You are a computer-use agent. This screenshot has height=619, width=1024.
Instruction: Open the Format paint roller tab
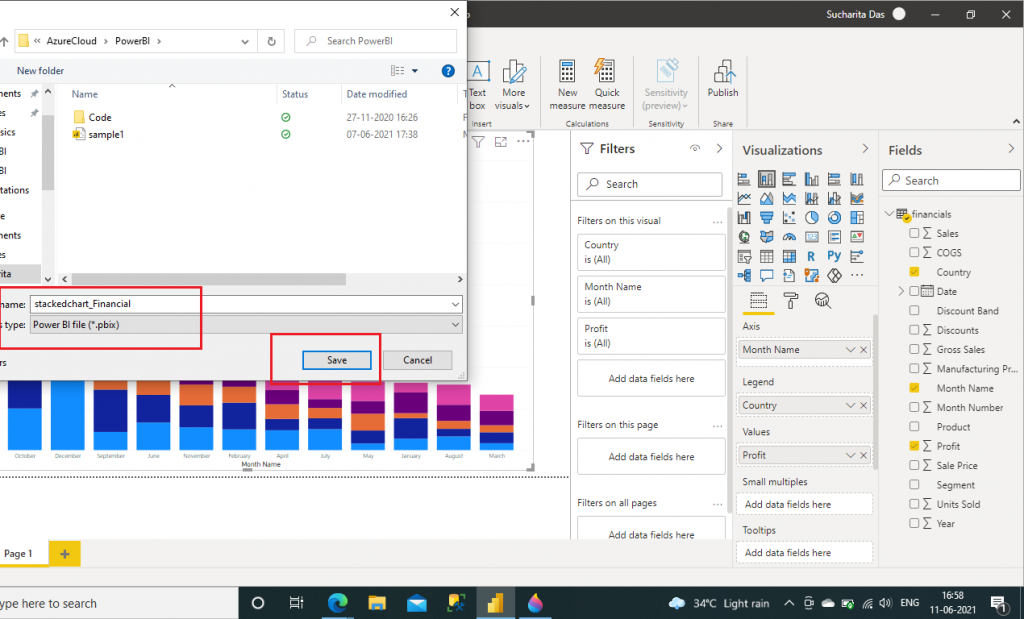pyautogui.click(x=790, y=301)
